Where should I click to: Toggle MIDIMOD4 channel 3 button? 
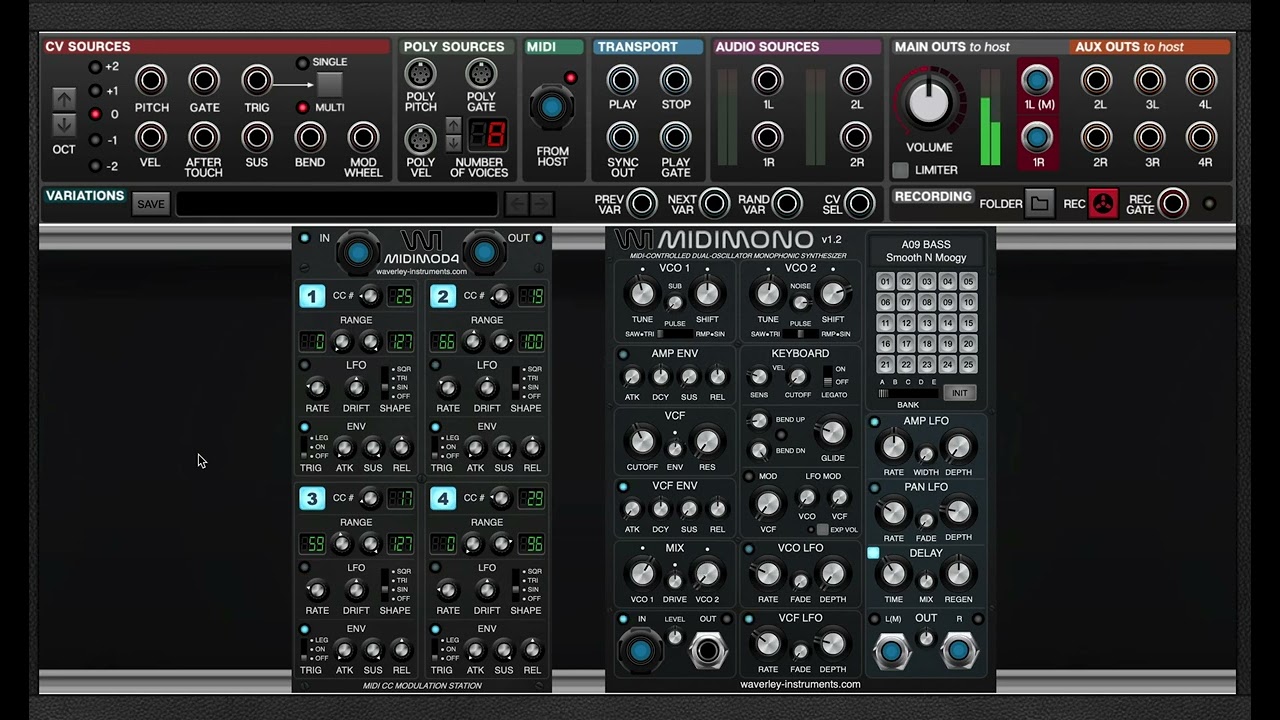click(x=312, y=498)
